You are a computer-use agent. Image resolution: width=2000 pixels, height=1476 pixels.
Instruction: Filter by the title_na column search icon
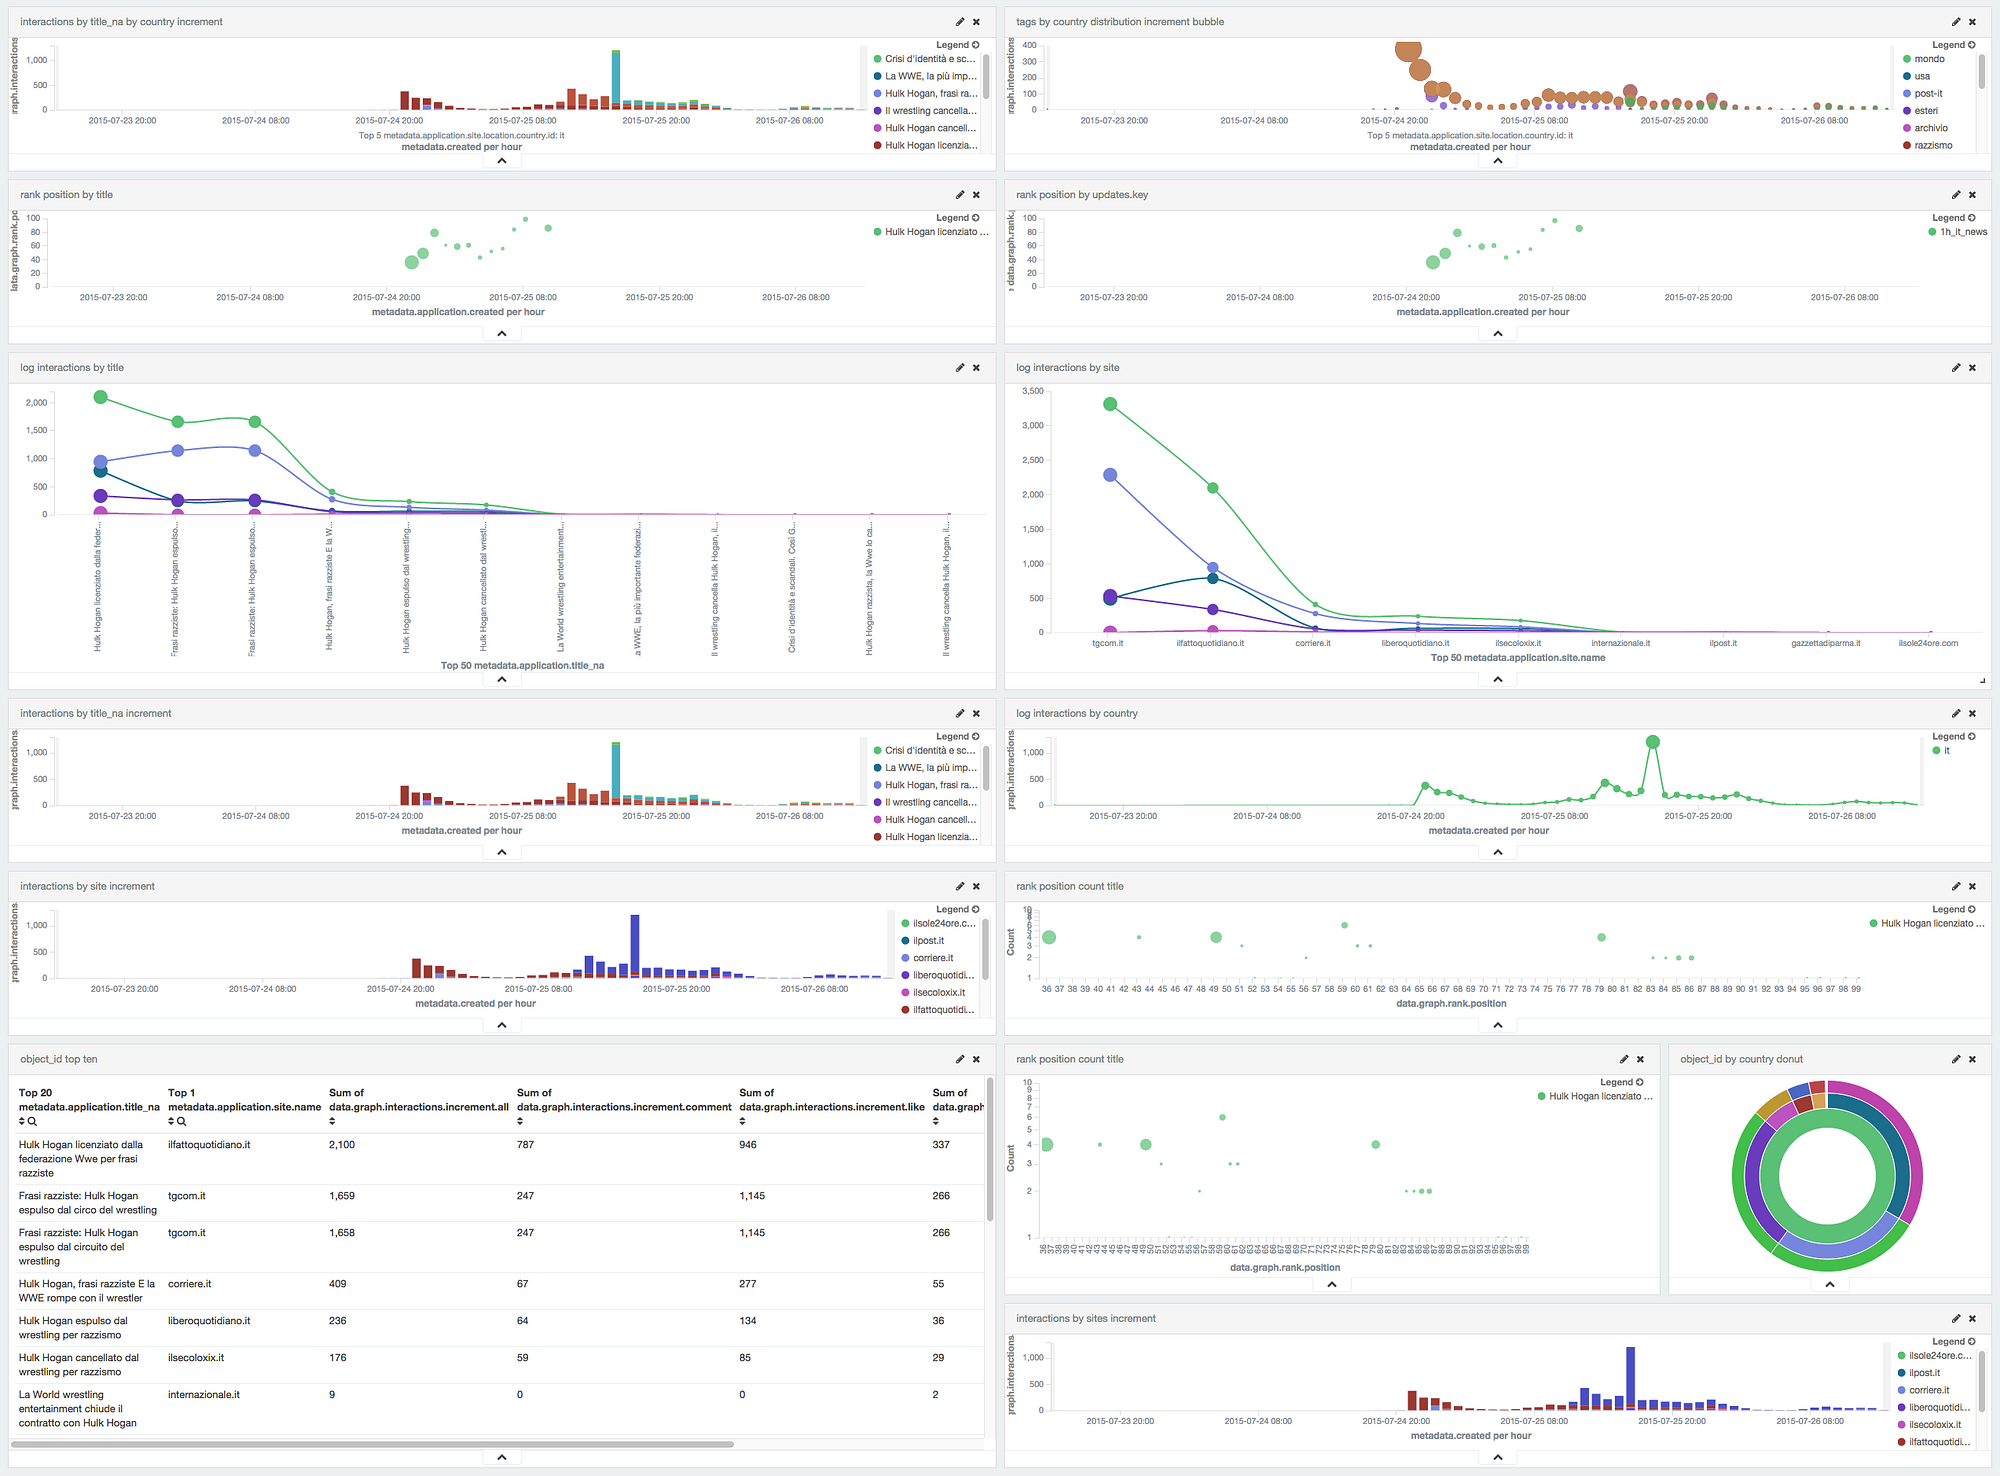33,1122
